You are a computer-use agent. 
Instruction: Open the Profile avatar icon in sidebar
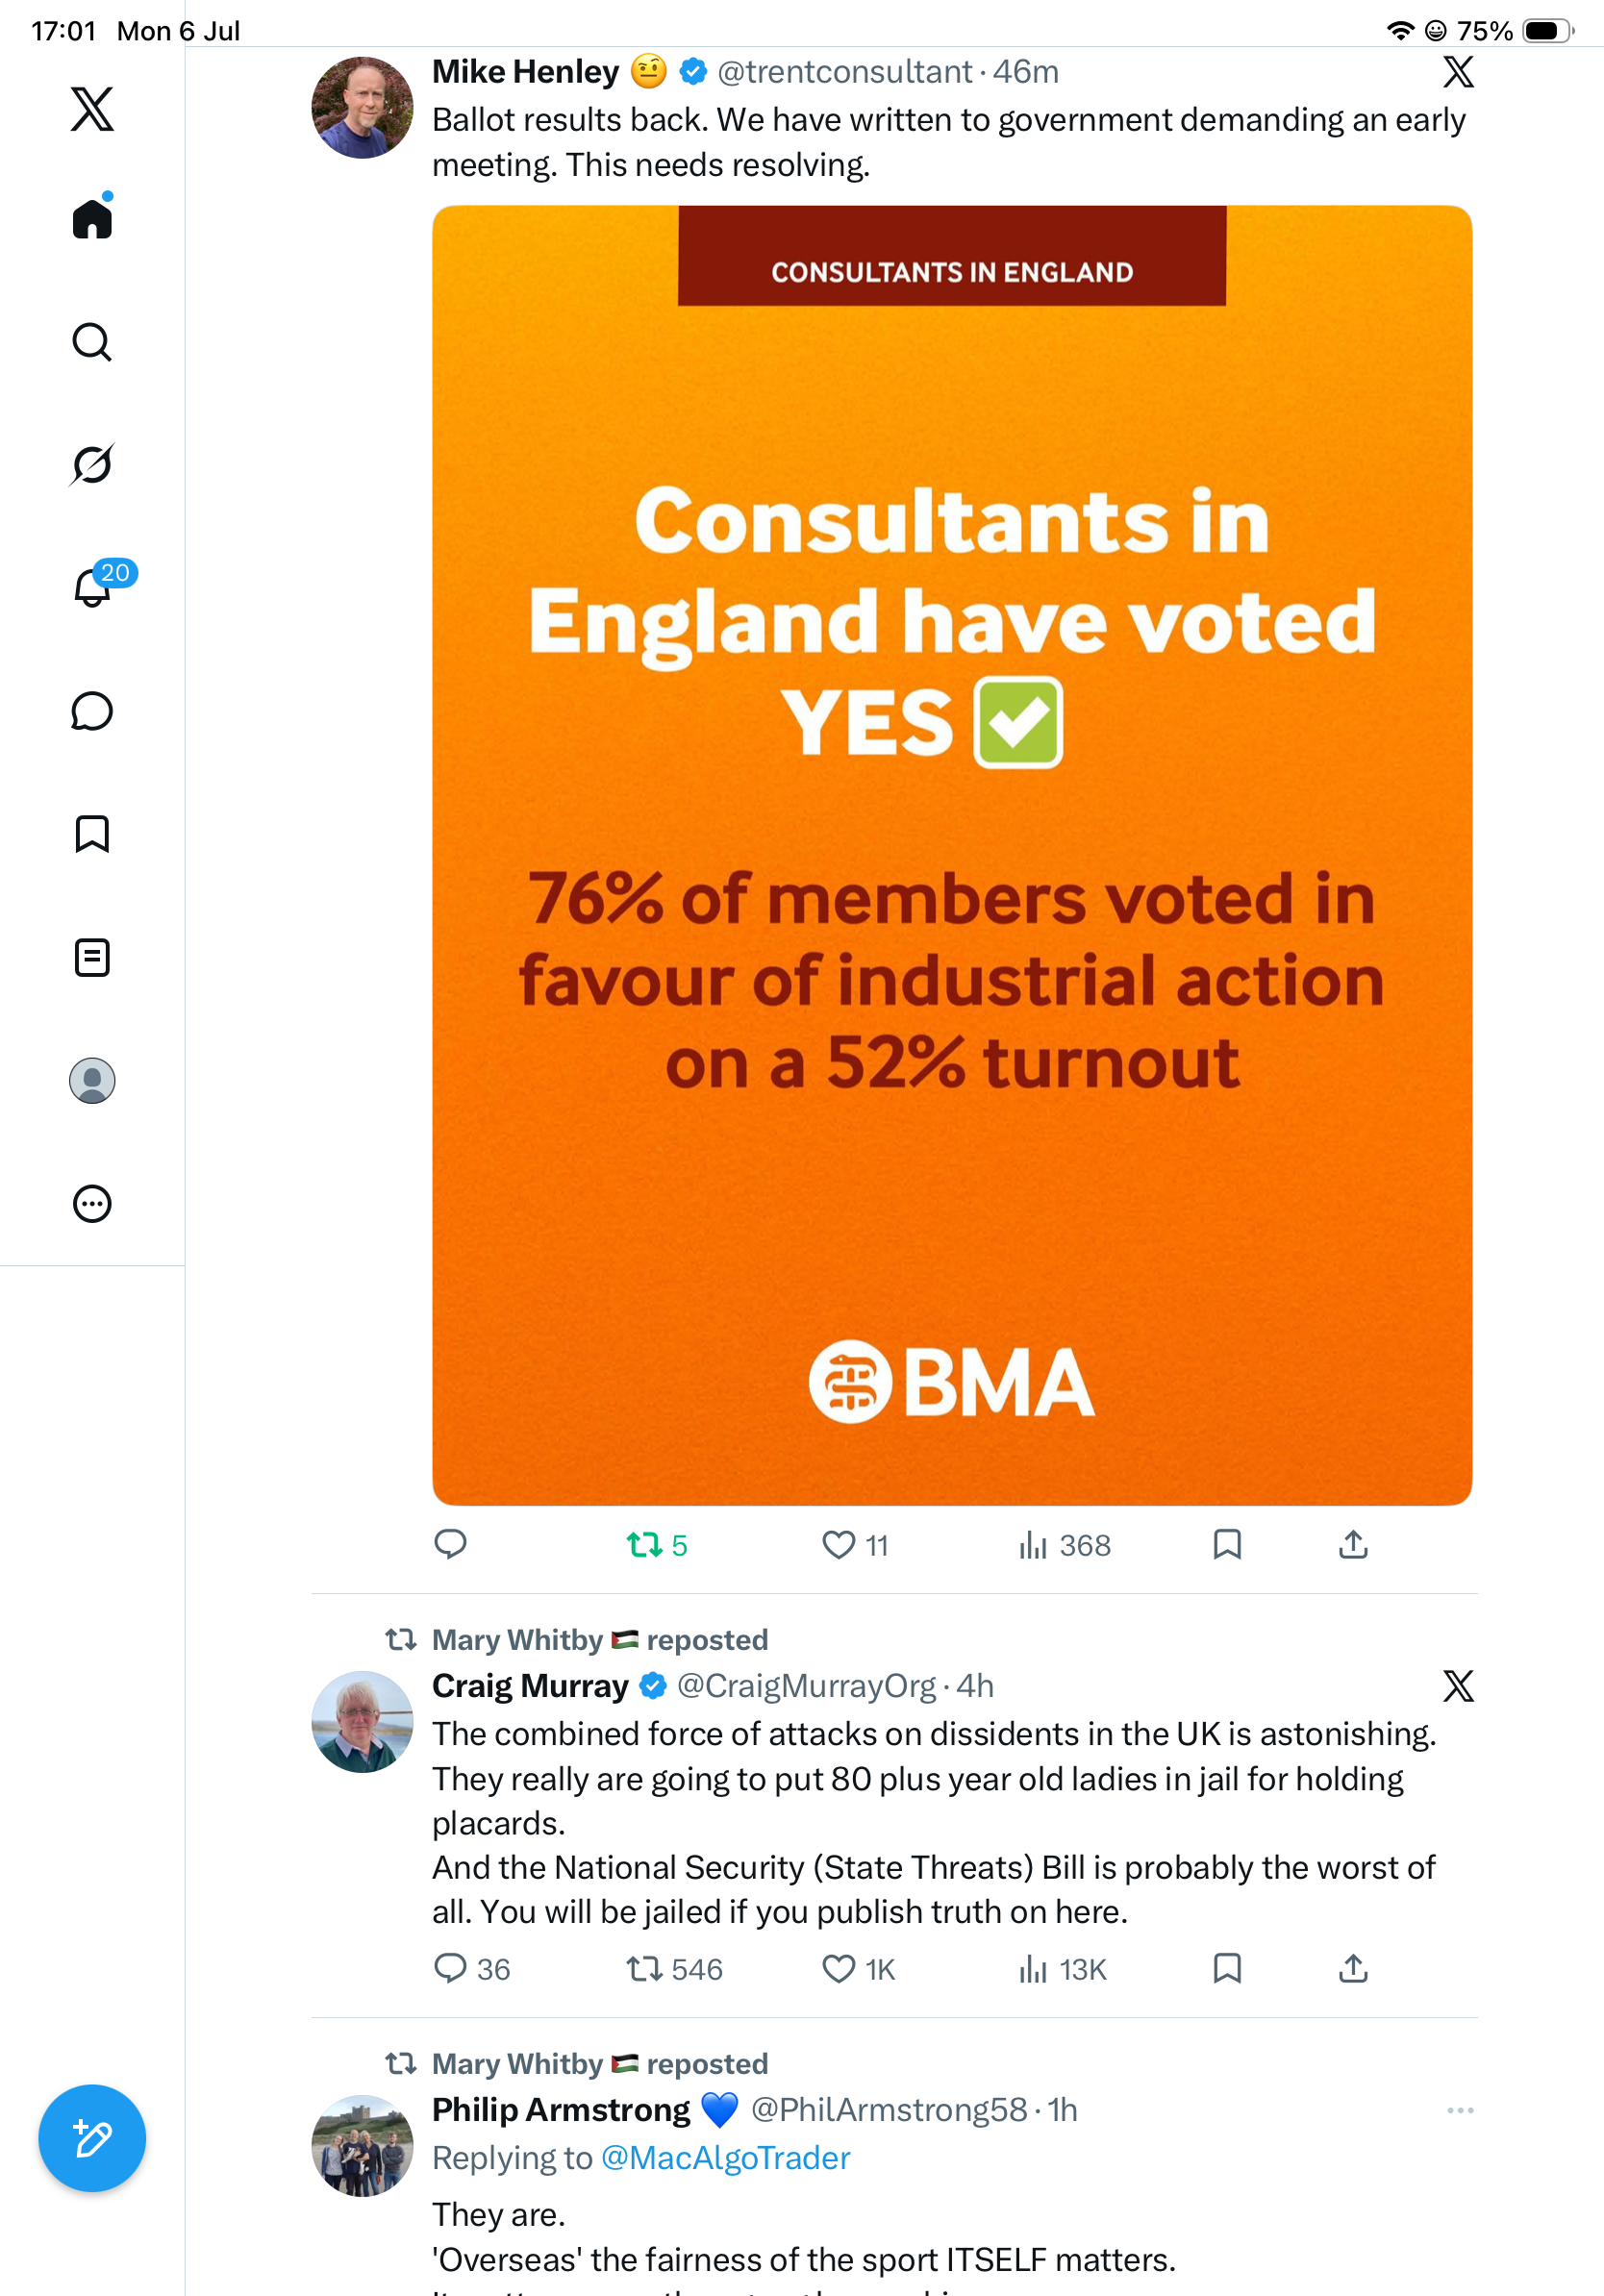pyautogui.click(x=92, y=1080)
